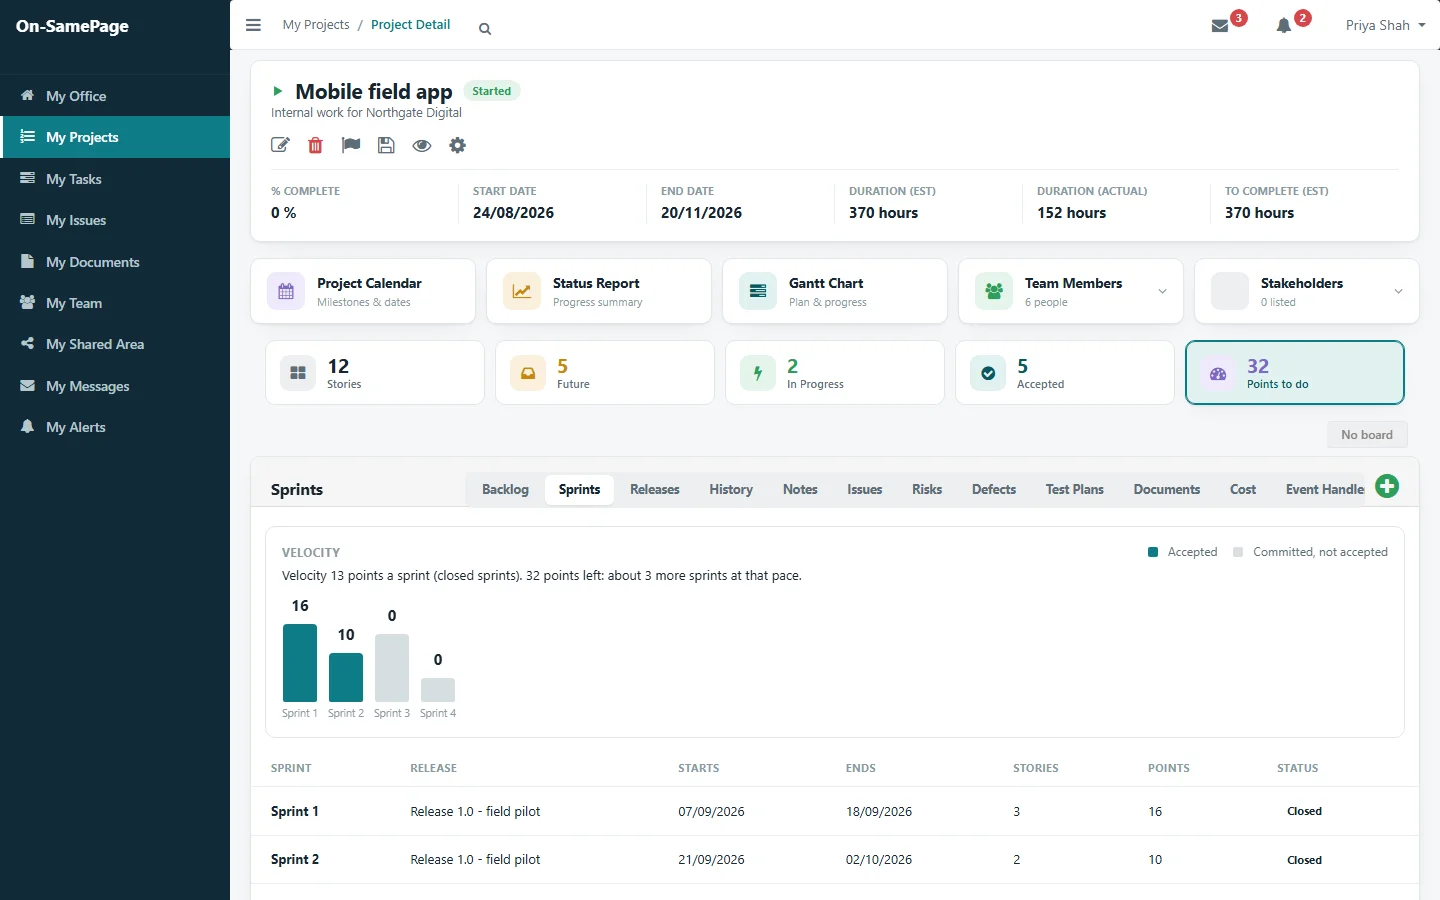1440x900 pixels.
Task: Click the 5 Future stat card
Action: pyautogui.click(x=605, y=373)
